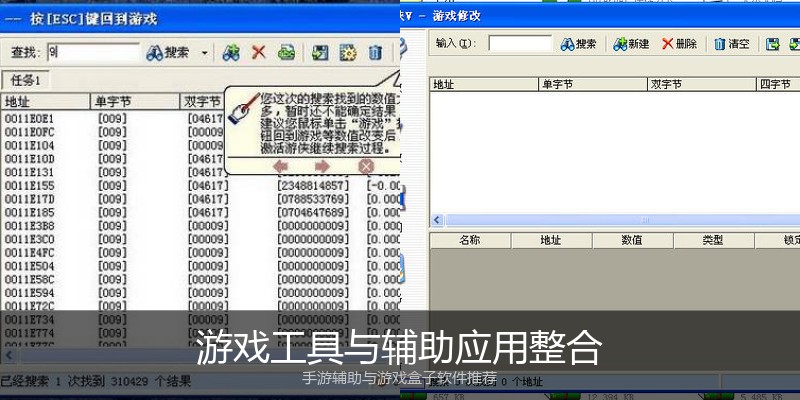Click the horizontal scrollbar thumb in 游戏修改 results

point(622,220)
